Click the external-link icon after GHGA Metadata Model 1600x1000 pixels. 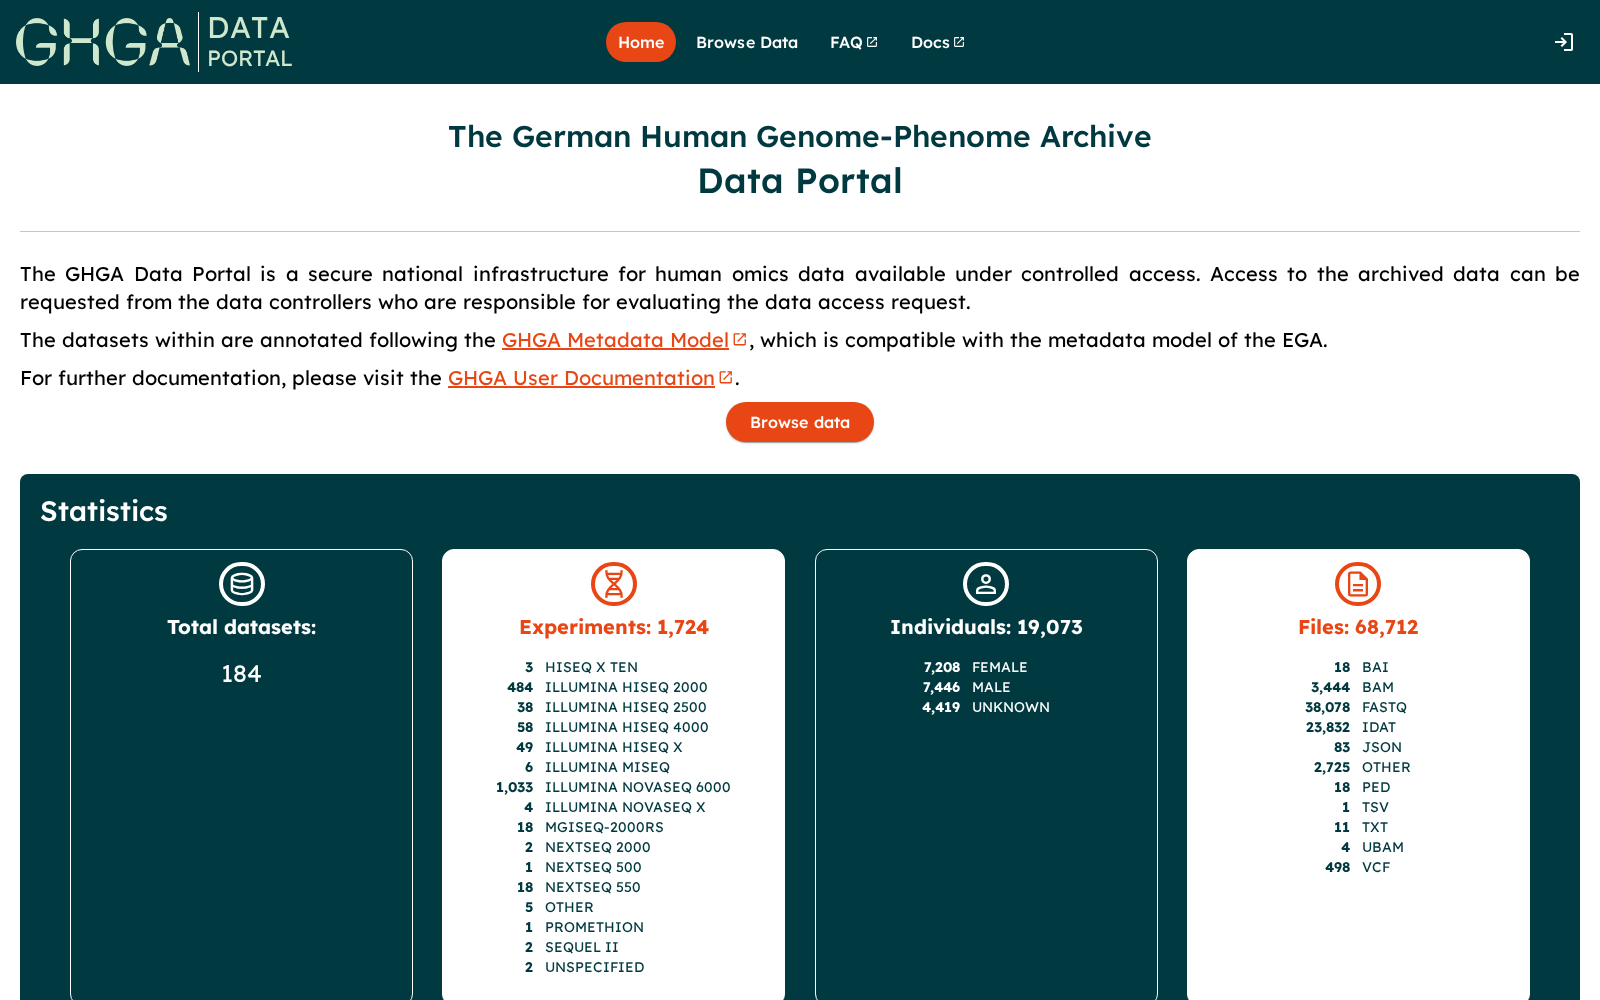point(740,340)
